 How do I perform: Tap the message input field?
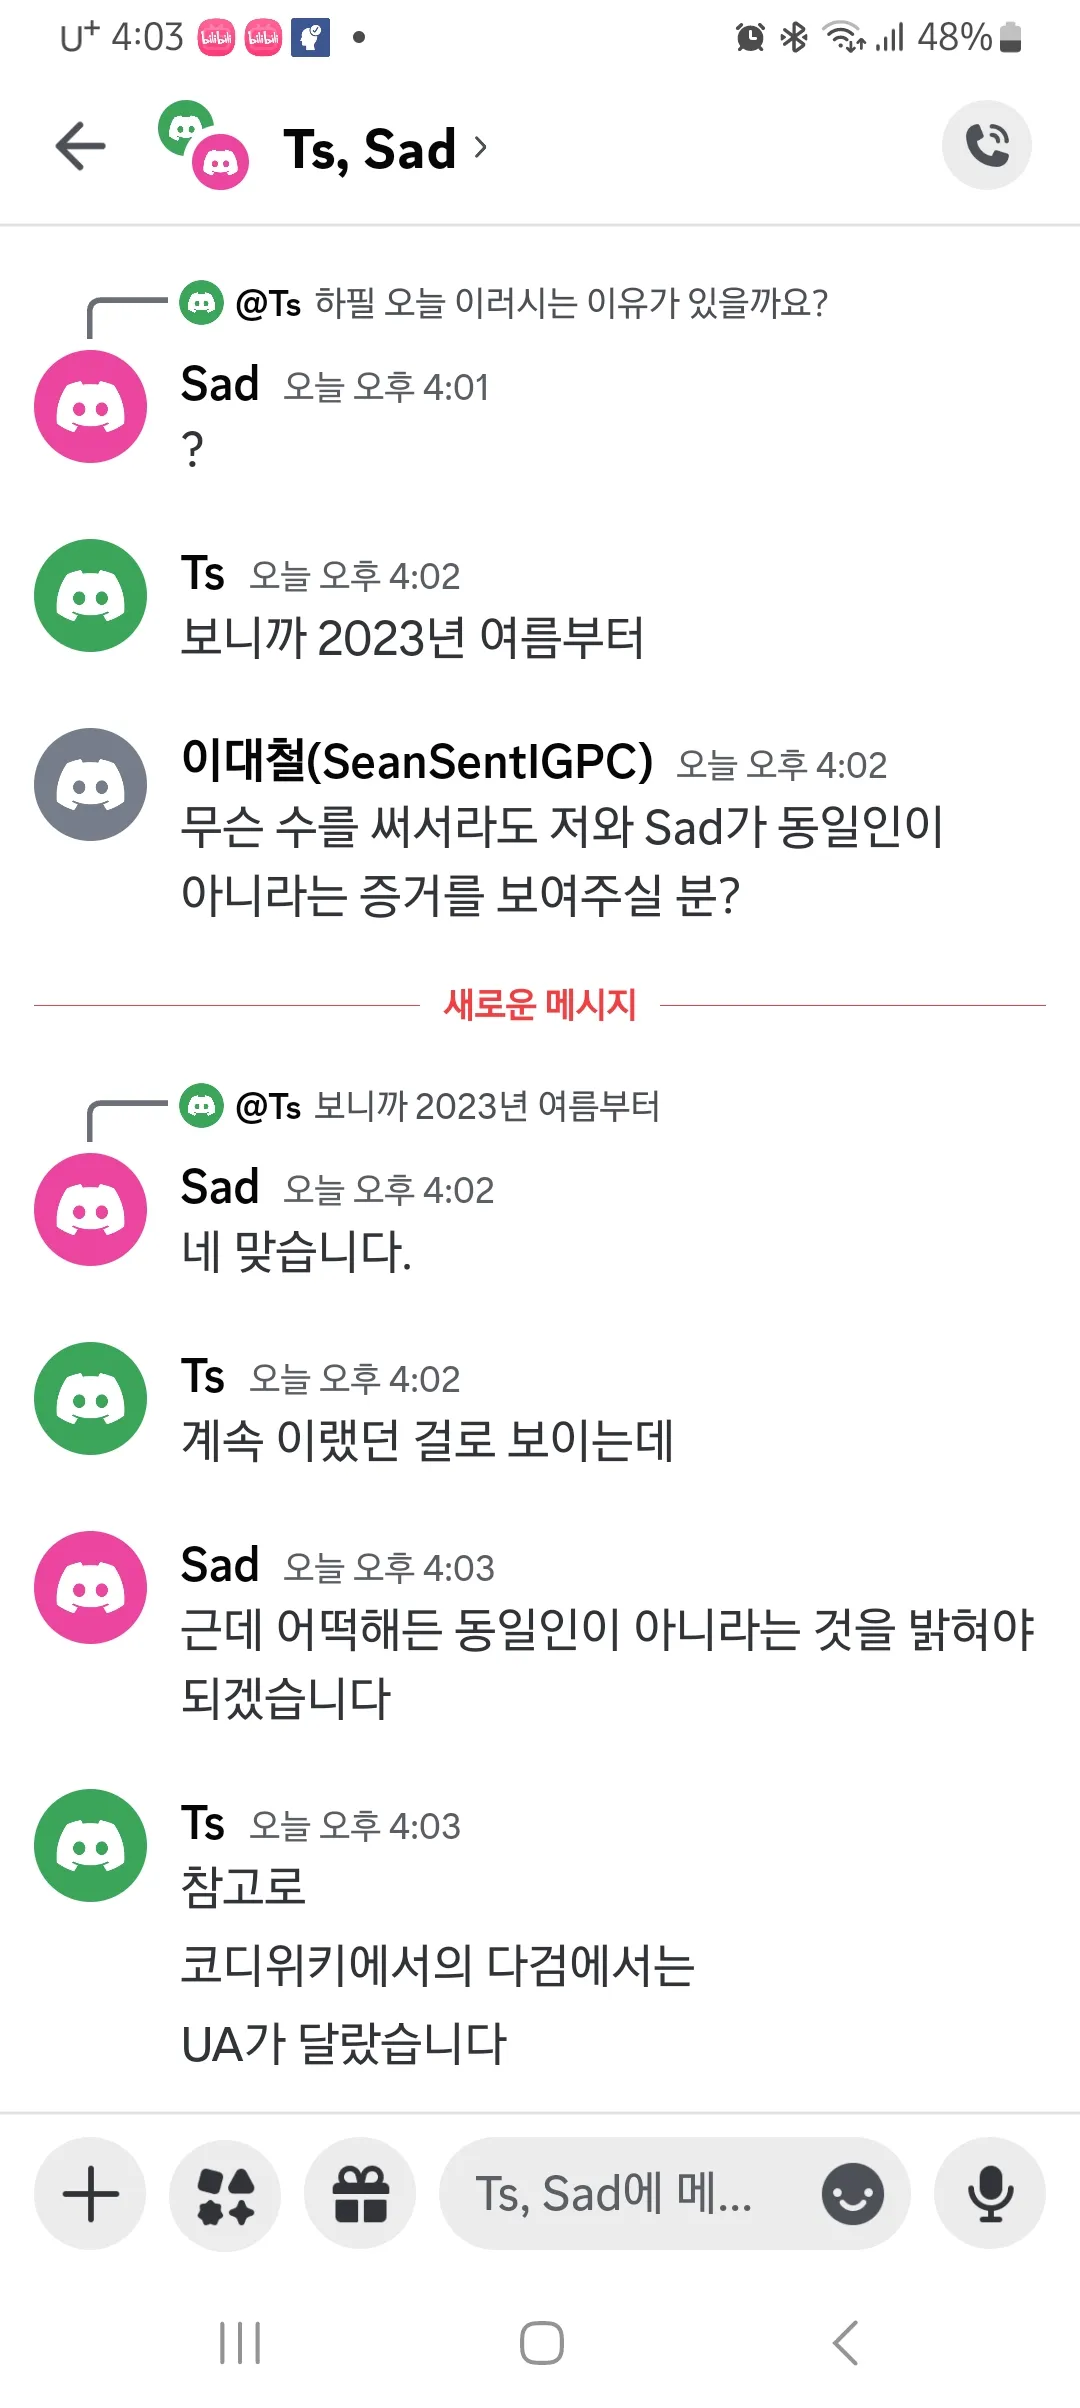click(x=615, y=2193)
